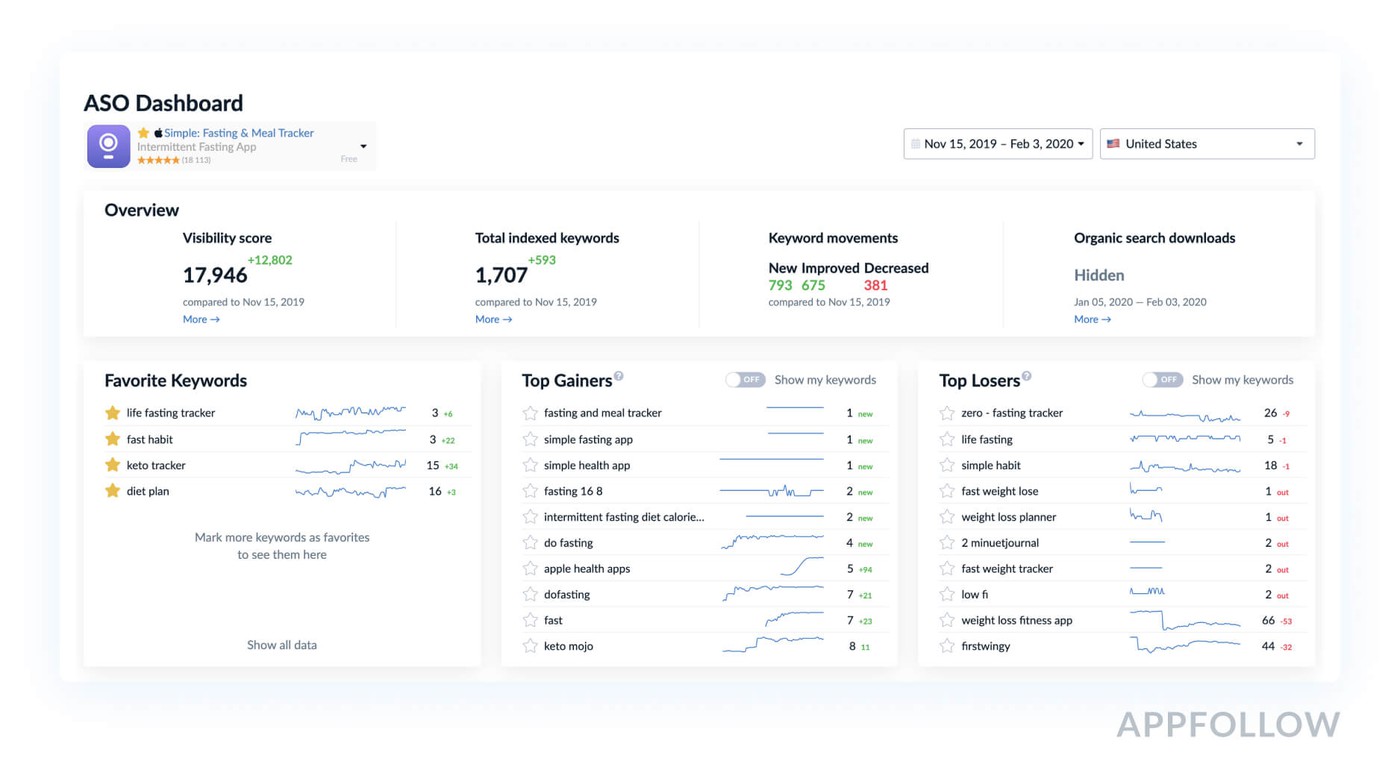Star the 'apple health apps' keyword
Image resolution: width=1400 pixels, height=767 pixels.
coord(530,568)
